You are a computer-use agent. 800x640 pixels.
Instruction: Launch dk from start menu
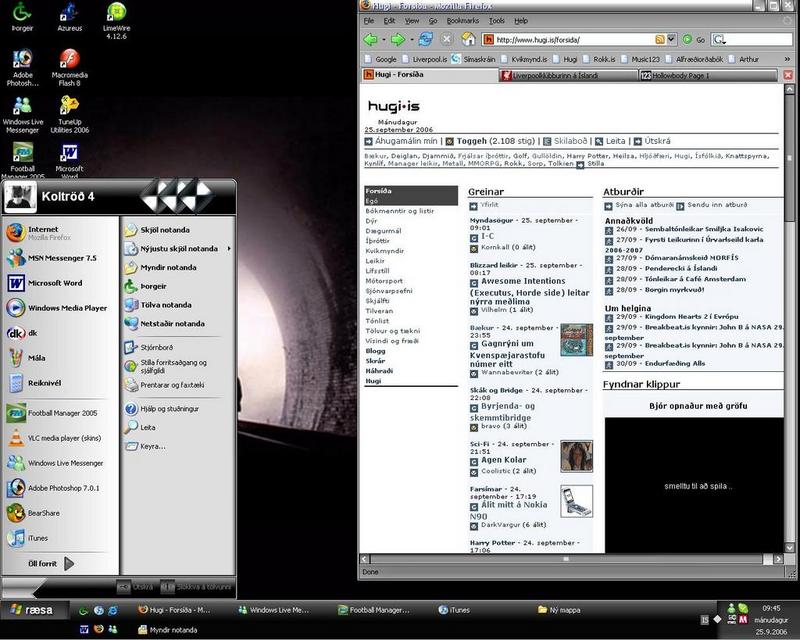point(60,333)
